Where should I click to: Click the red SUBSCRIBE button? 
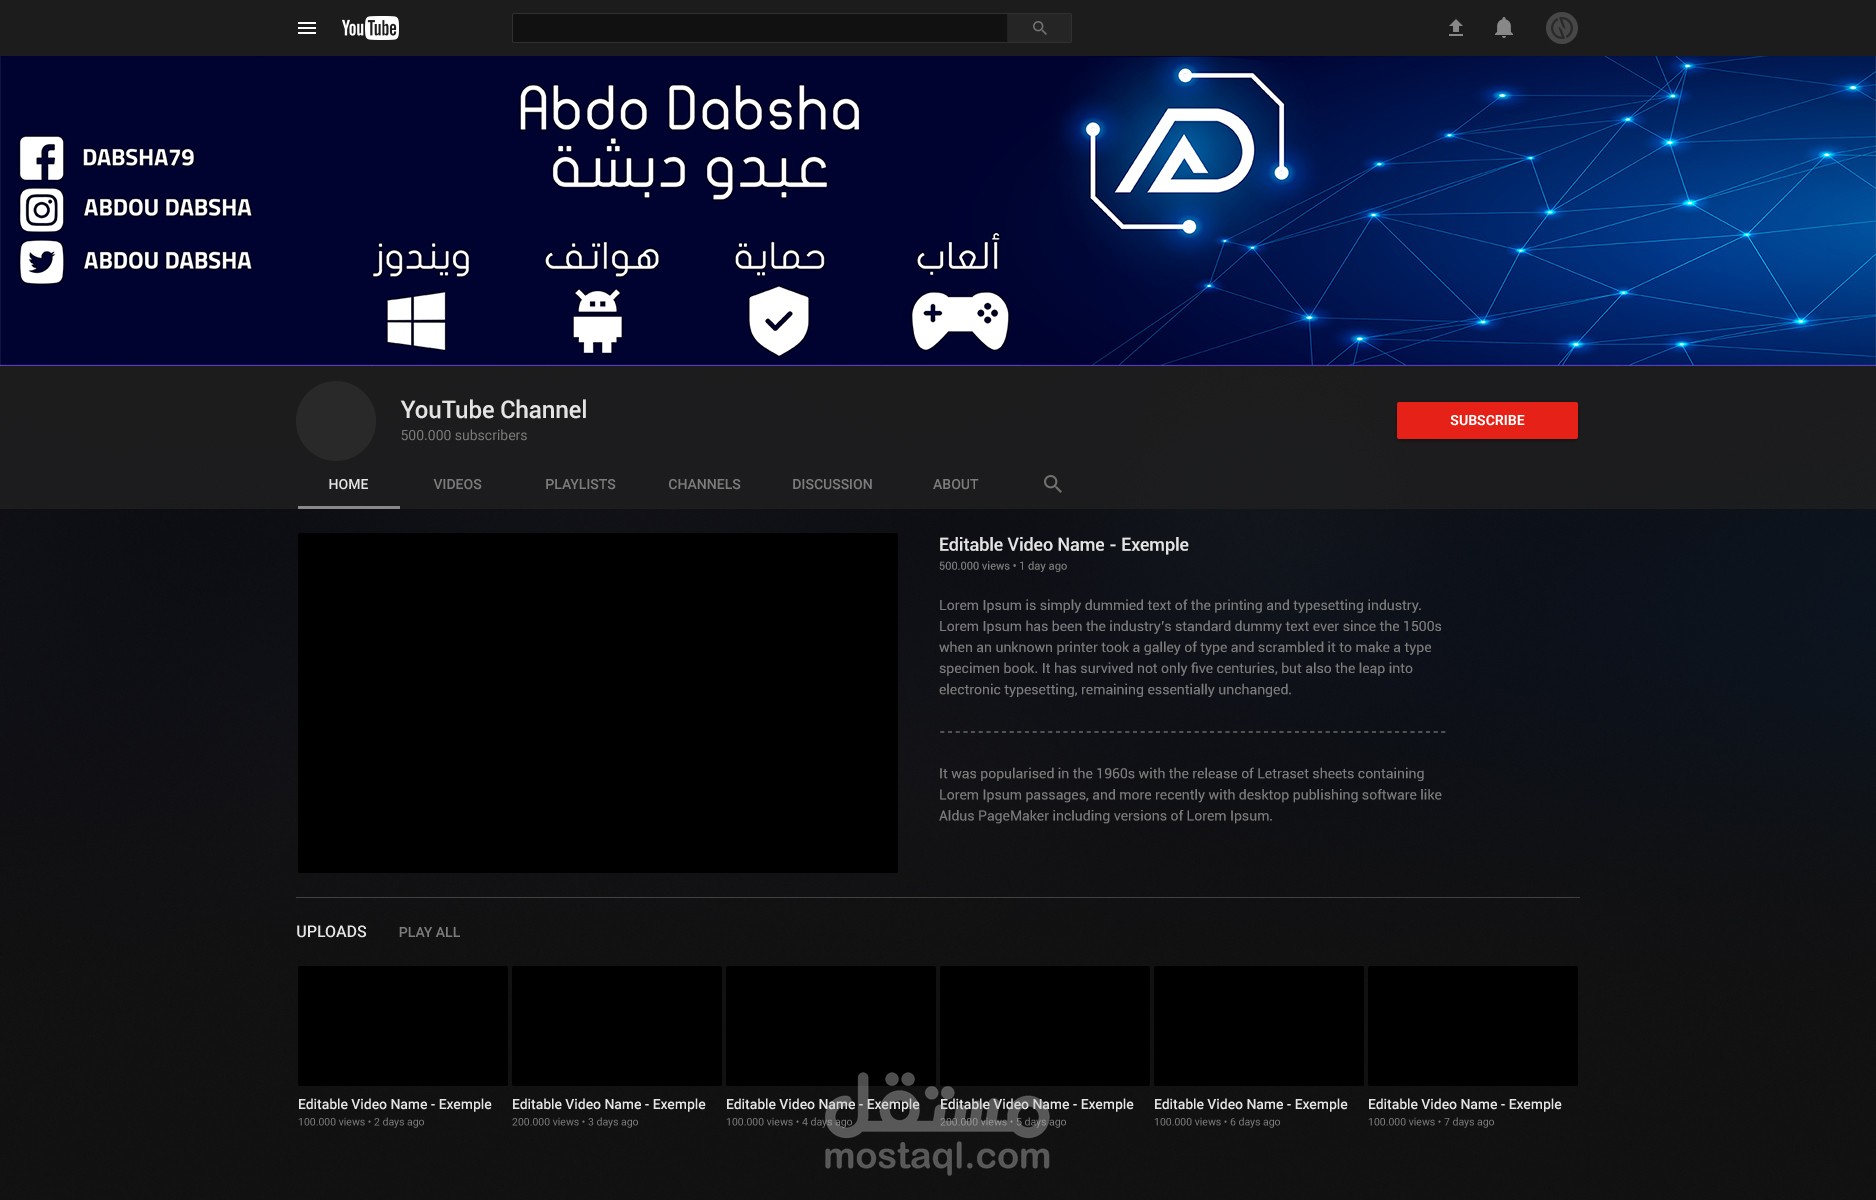pos(1487,420)
